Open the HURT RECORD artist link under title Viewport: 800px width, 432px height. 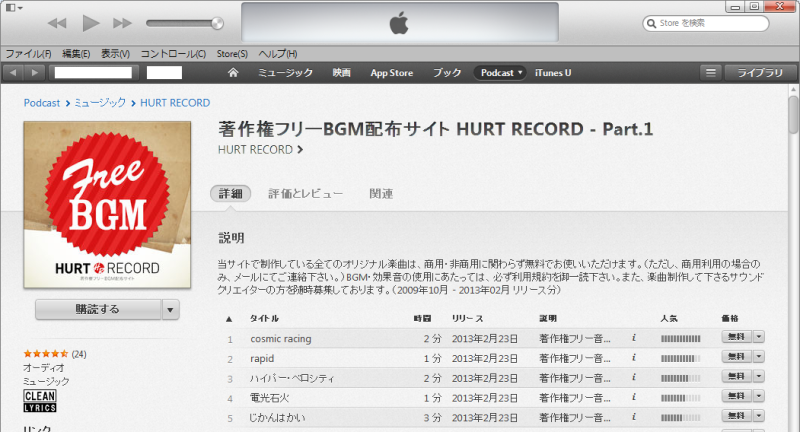click(260, 149)
